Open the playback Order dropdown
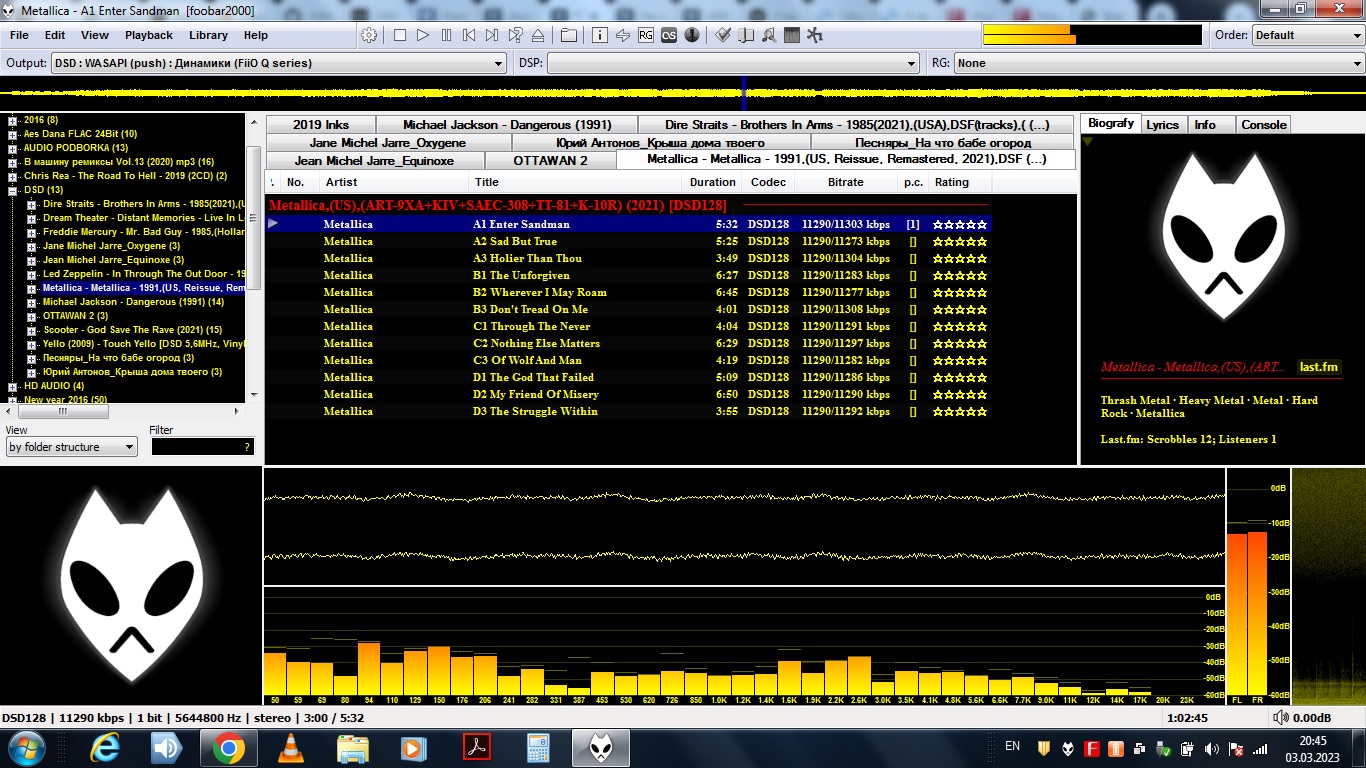The width and height of the screenshot is (1366, 768). click(x=1308, y=35)
